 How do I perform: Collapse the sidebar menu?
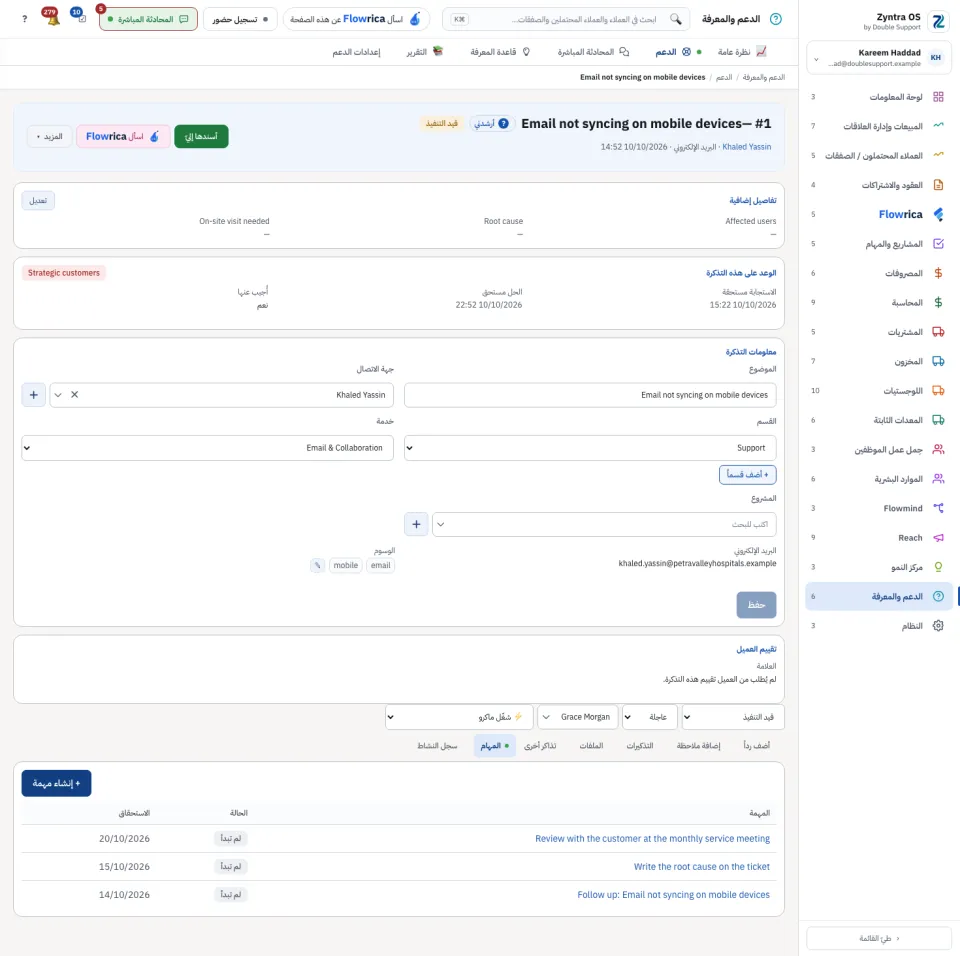click(879, 938)
